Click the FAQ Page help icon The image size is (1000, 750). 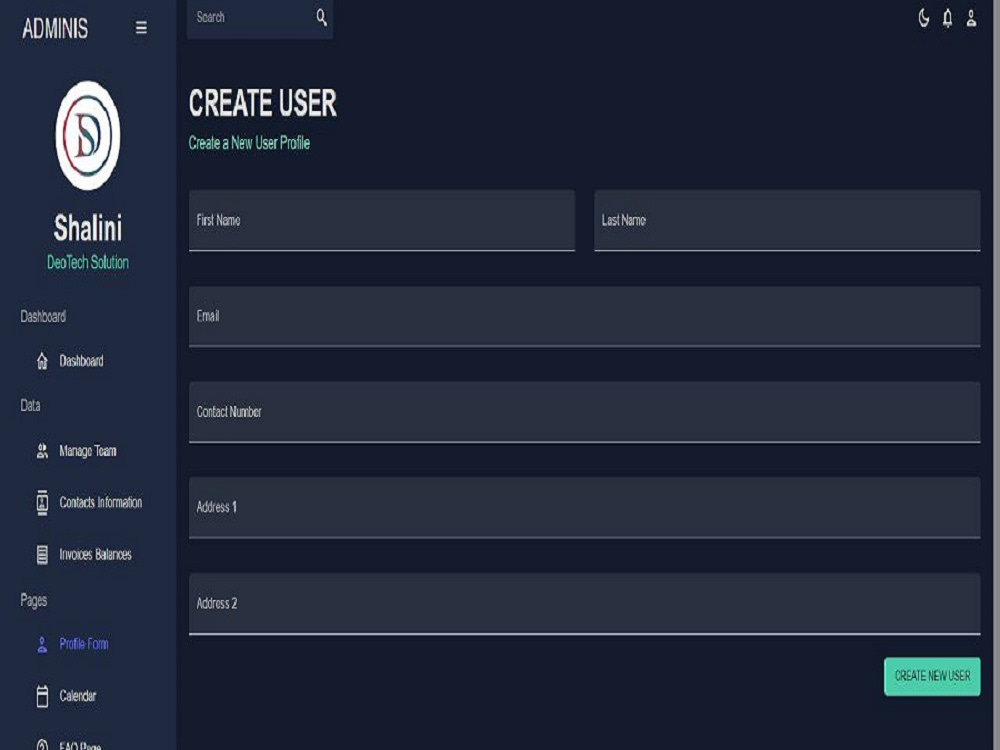(42, 744)
